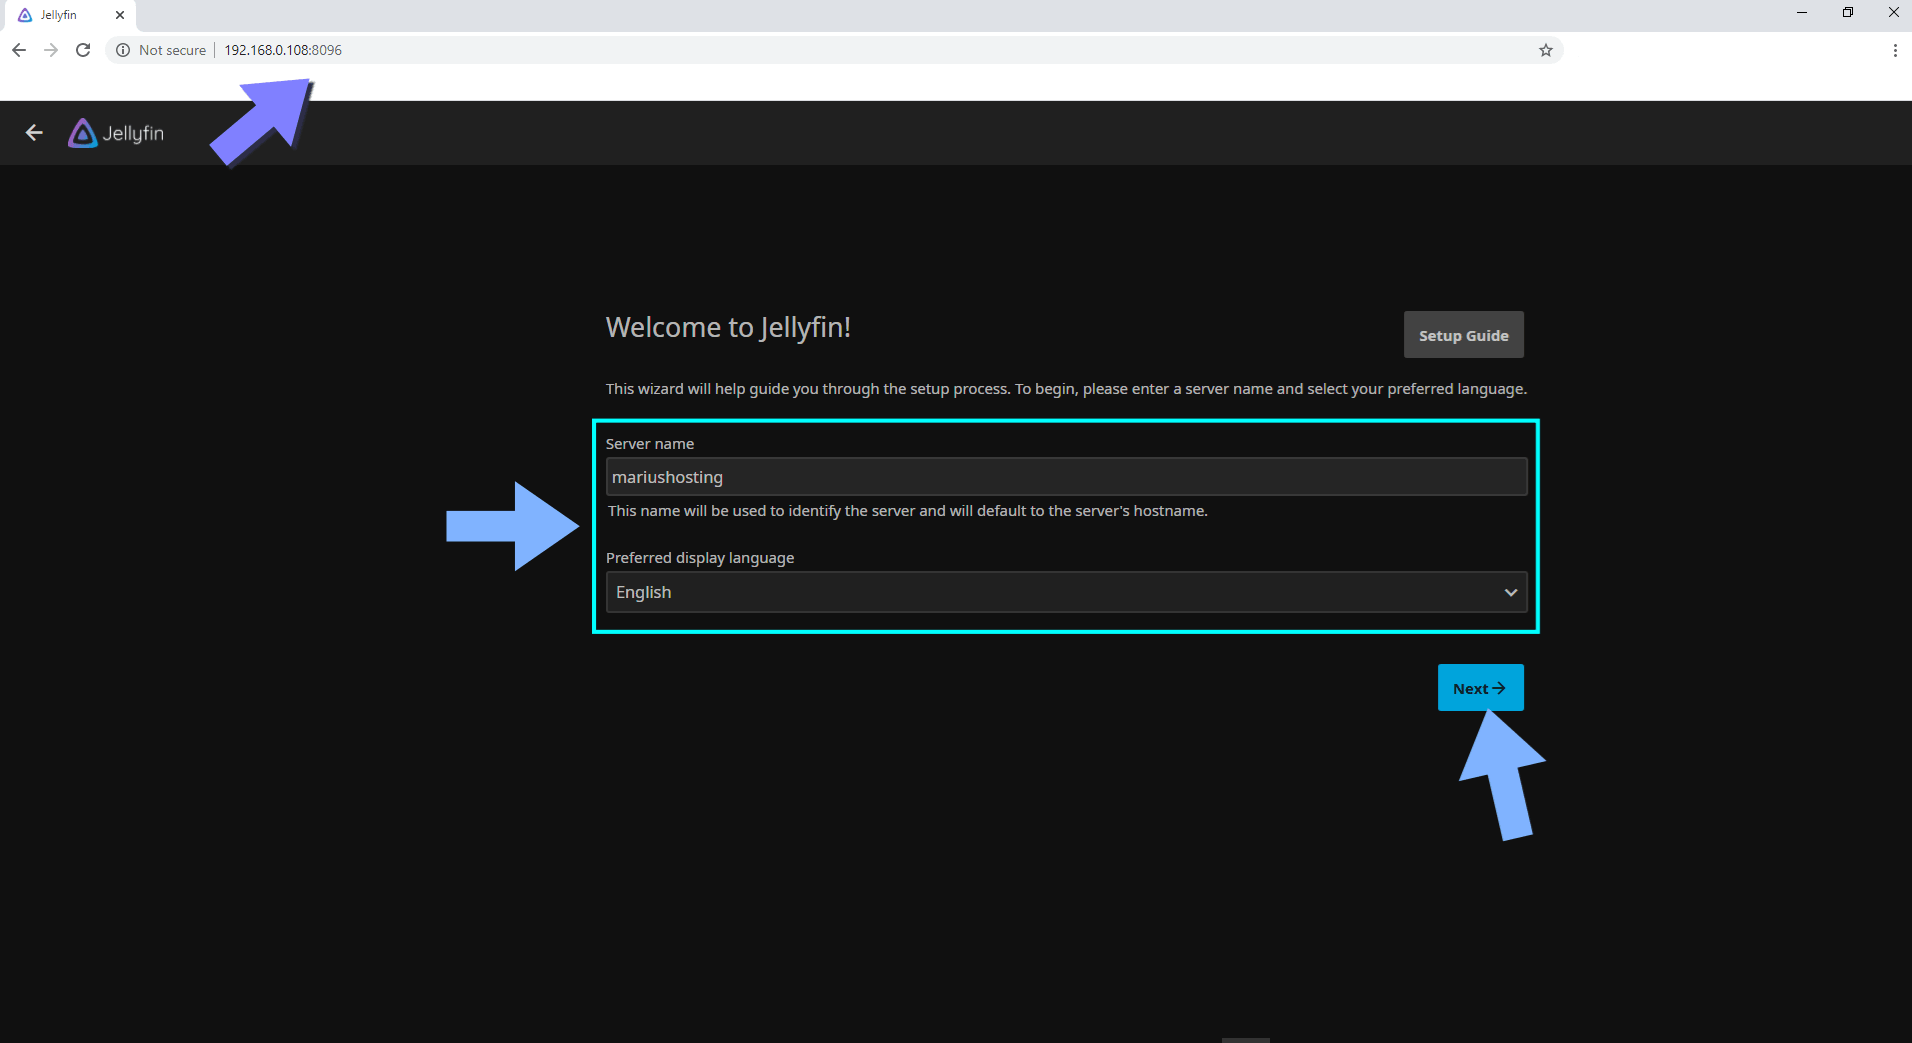Close the browser window
The height and width of the screenshot is (1043, 1912).
(1893, 13)
